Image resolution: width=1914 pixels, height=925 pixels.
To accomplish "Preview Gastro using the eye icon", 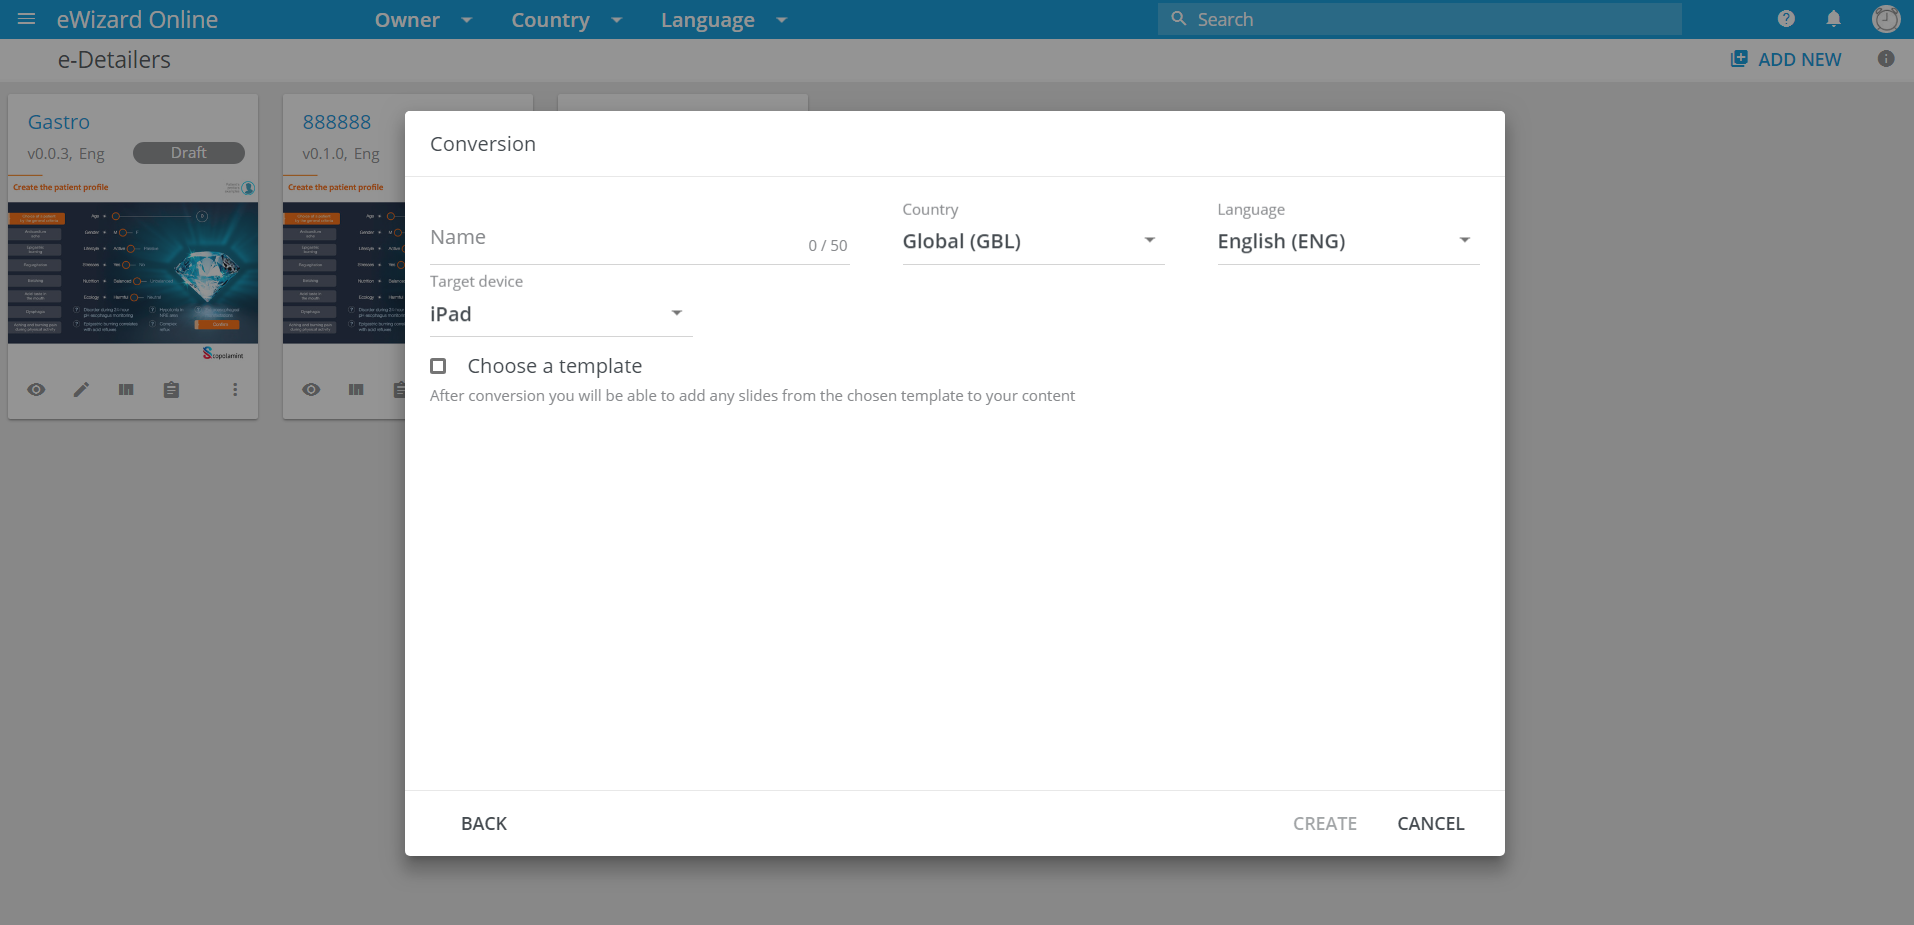I will tap(36, 390).
